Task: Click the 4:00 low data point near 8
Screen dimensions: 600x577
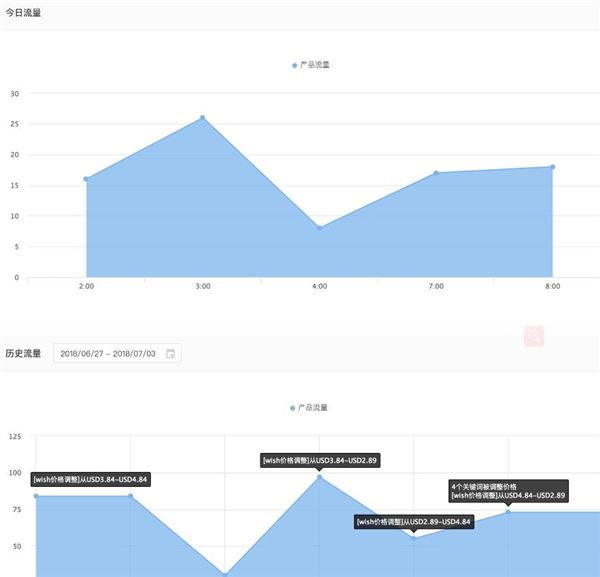Action: (x=320, y=228)
